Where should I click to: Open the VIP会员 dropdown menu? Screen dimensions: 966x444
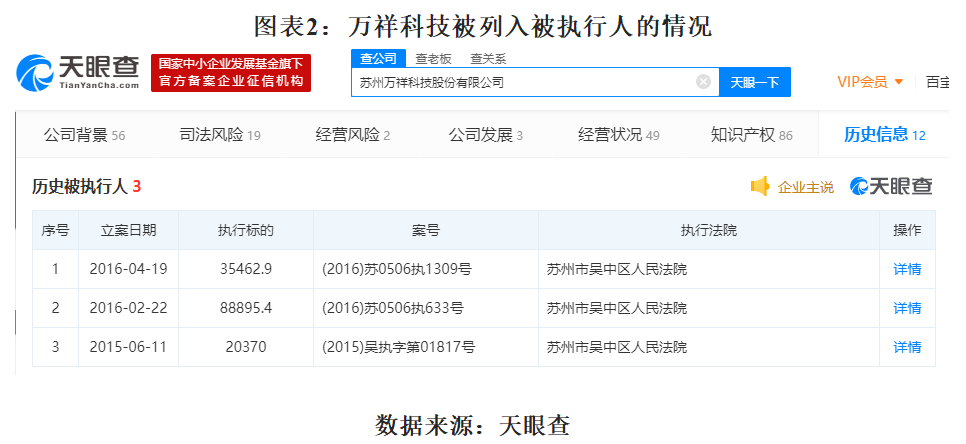[870, 82]
